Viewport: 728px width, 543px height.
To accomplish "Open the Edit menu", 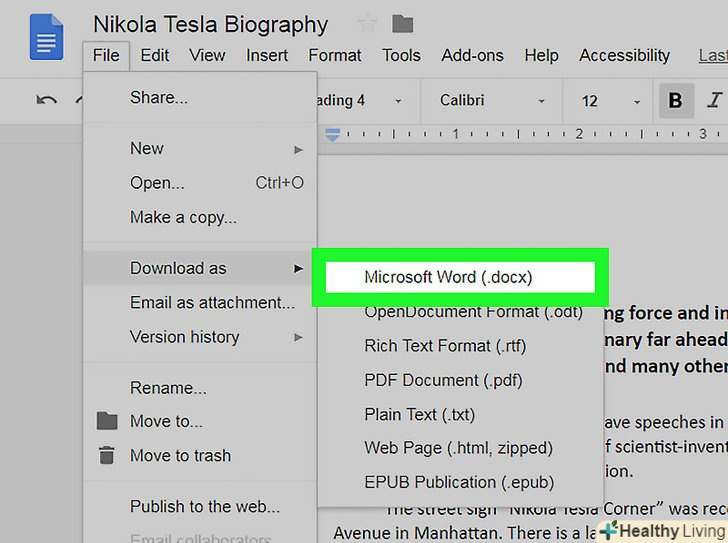I will (155, 56).
